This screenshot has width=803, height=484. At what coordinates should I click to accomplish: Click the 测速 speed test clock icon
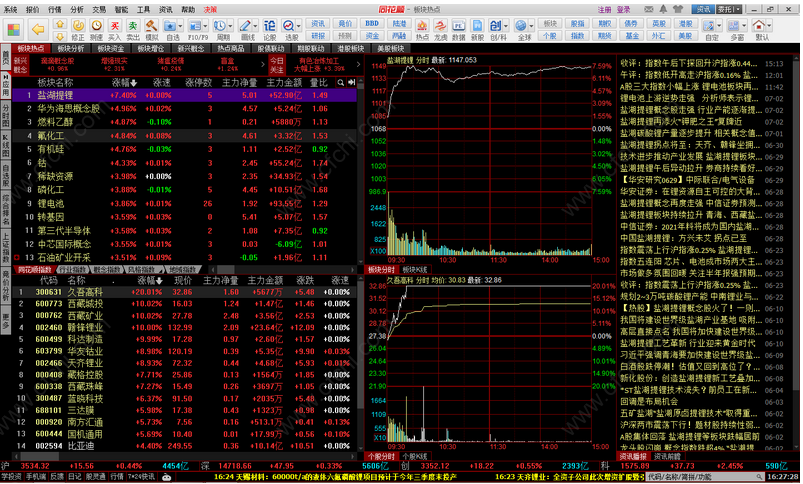96,29
